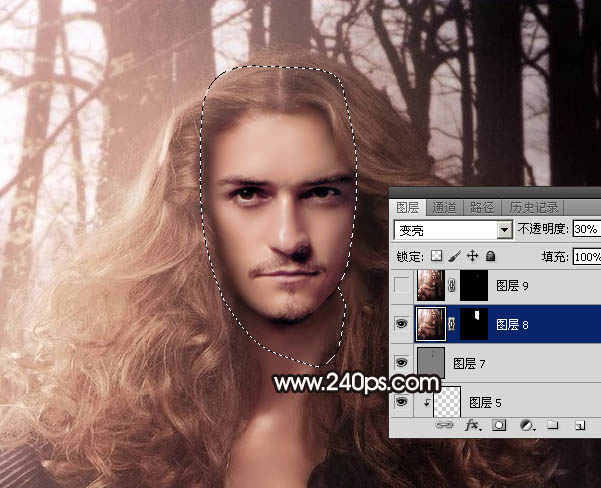Toggle lock image pixels brush icon
601x488 pixels.
coord(455,256)
